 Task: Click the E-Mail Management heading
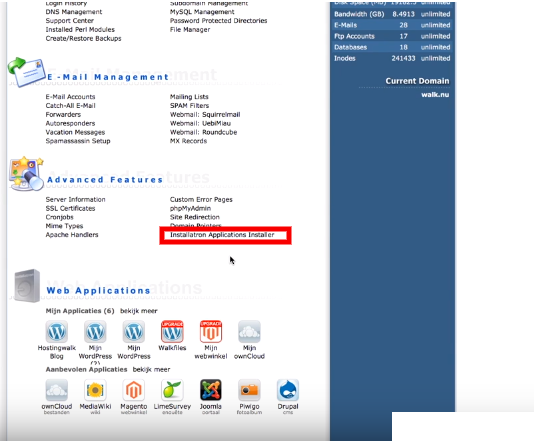pos(108,77)
